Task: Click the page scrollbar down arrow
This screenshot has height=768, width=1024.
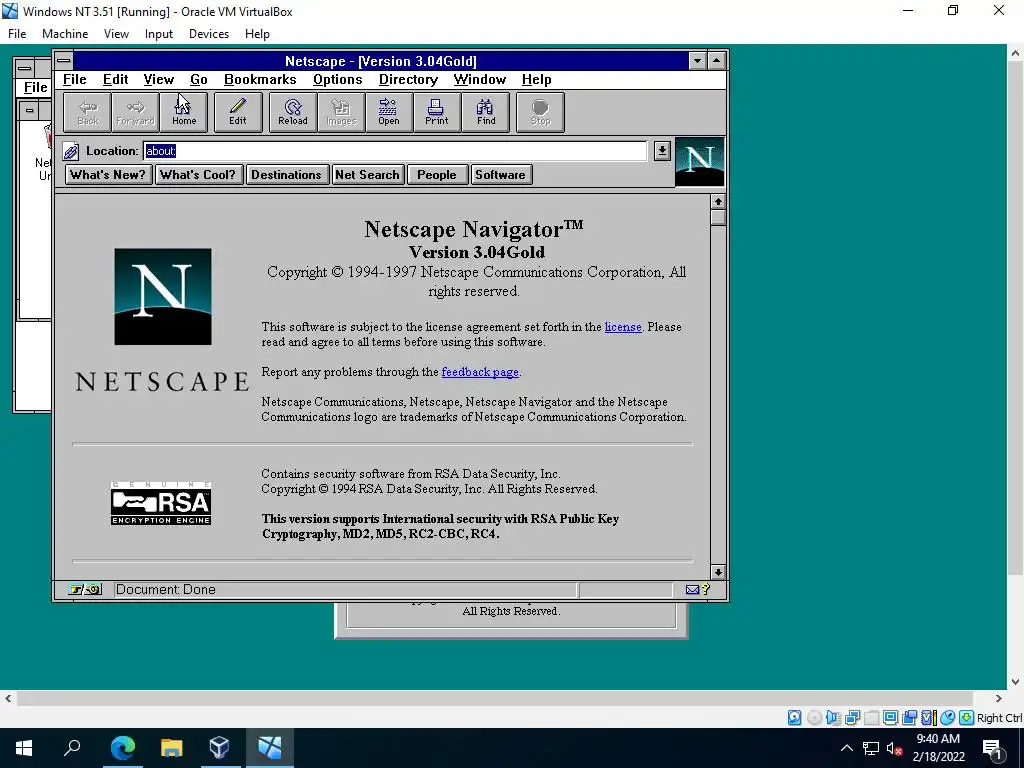Action: [x=718, y=572]
